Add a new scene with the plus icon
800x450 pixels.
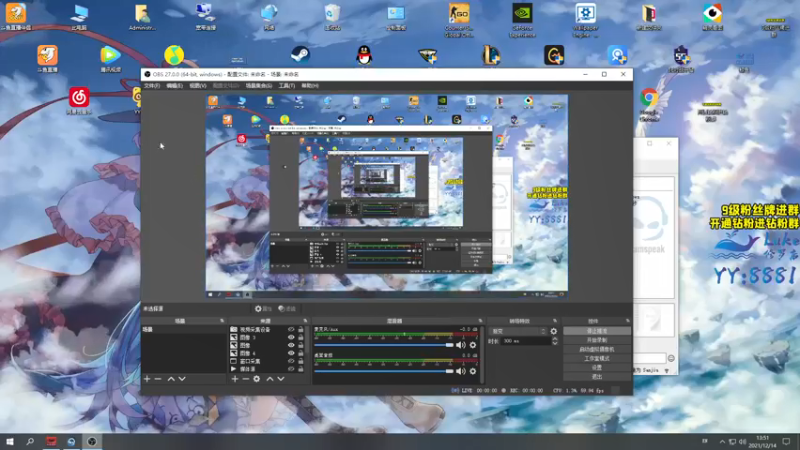pos(147,379)
